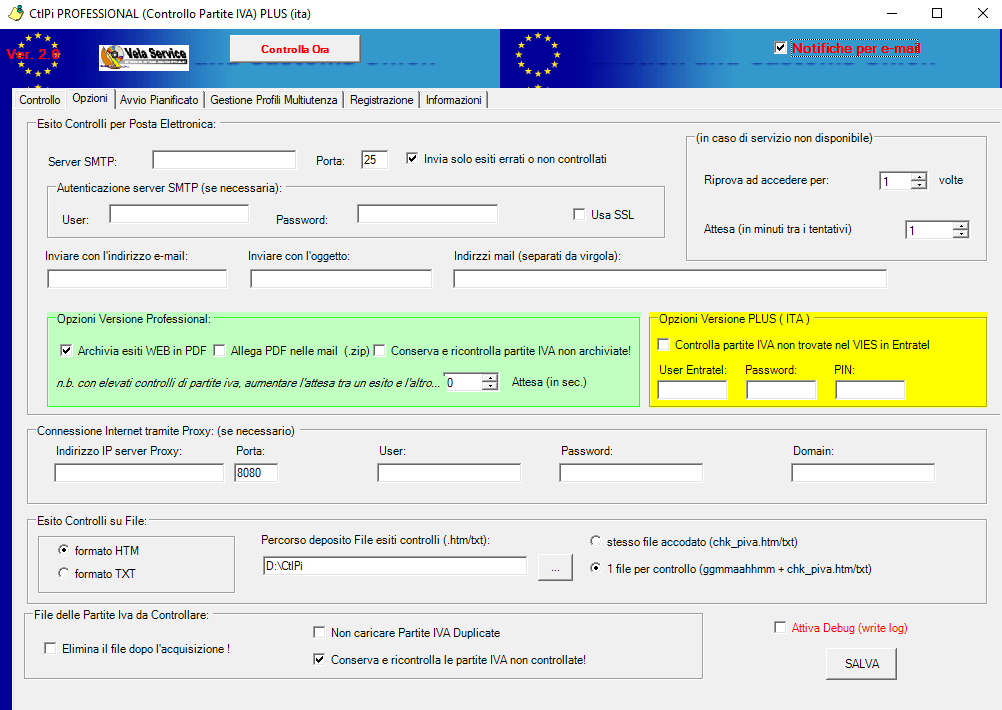Enable Attiva Debug (write log)
The height and width of the screenshot is (710, 1002).
click(780, 628)
